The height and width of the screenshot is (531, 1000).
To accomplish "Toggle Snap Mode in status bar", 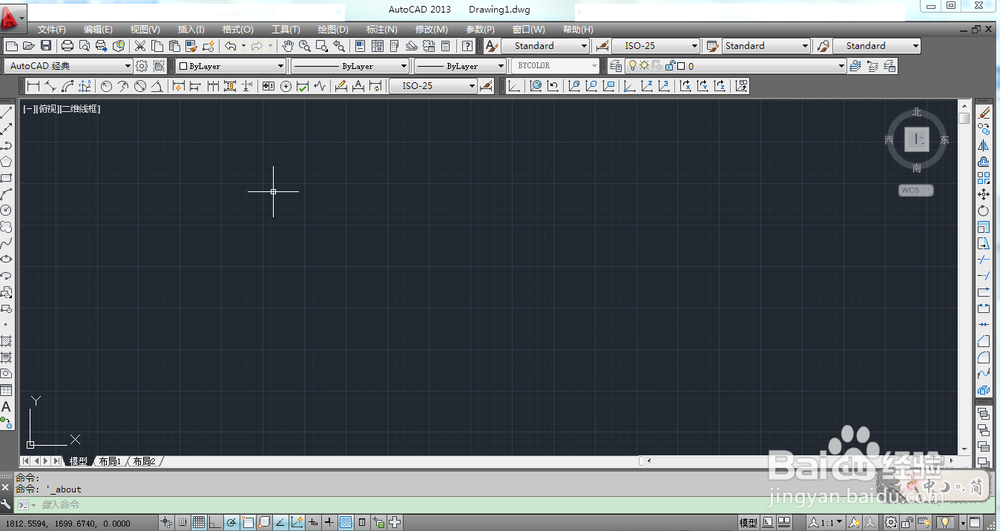I will tap(182, 523).
